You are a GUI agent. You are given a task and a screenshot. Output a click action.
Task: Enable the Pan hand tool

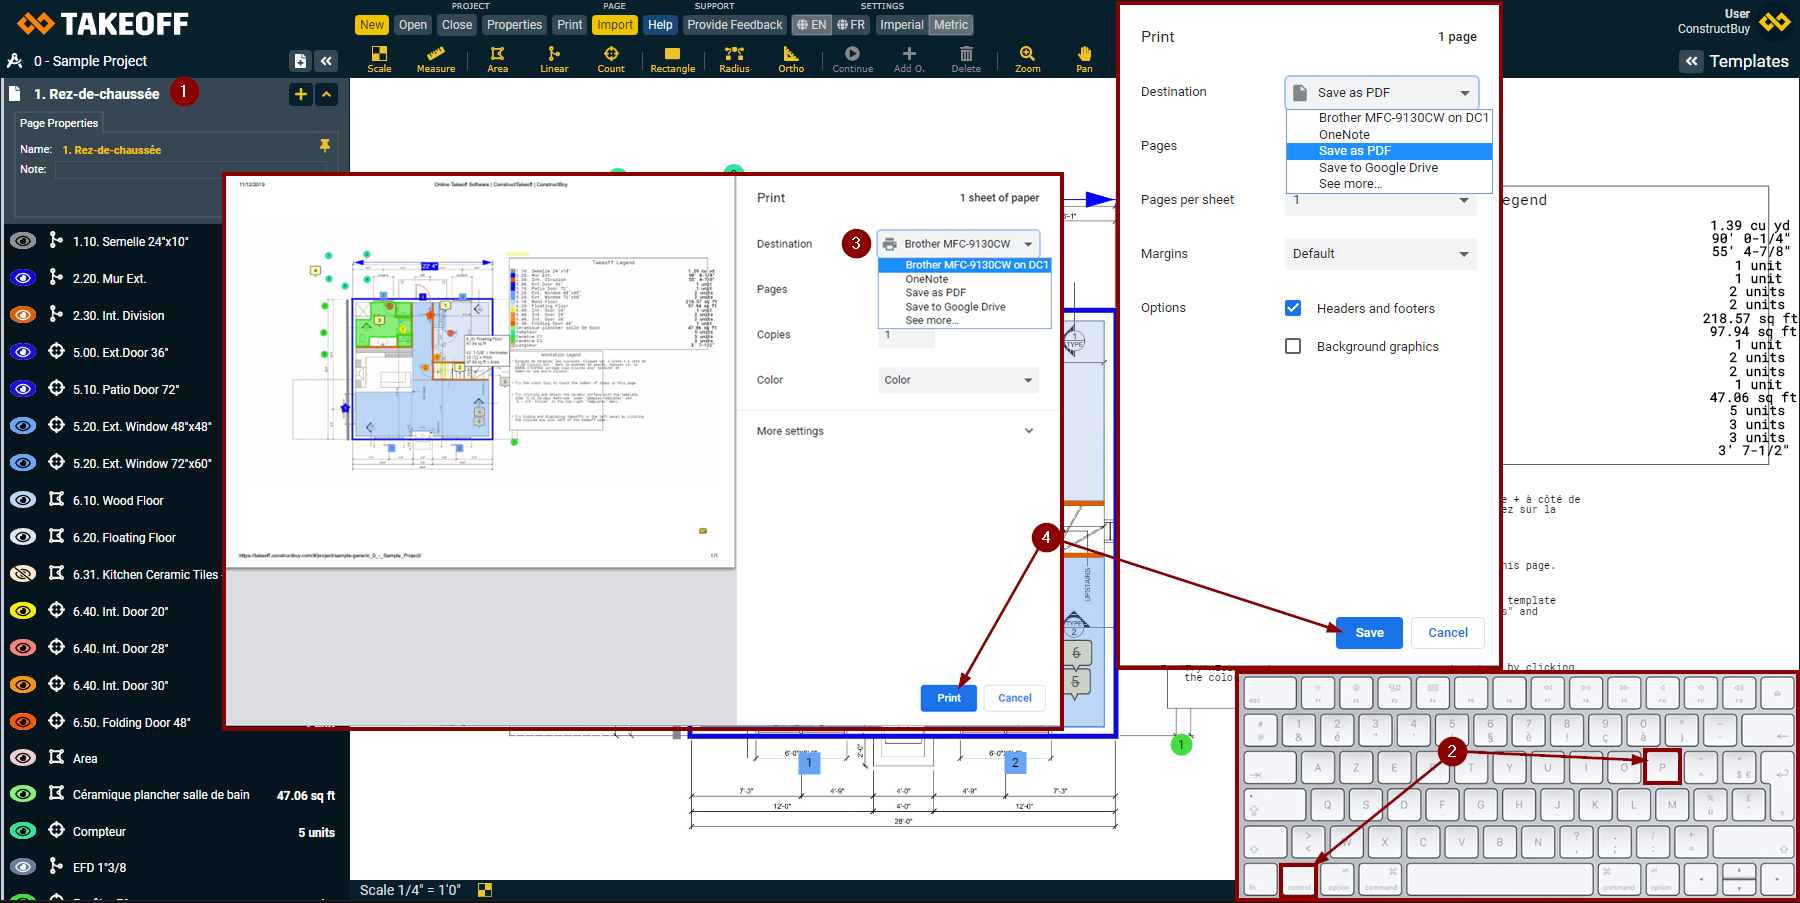click(1084, 58)
